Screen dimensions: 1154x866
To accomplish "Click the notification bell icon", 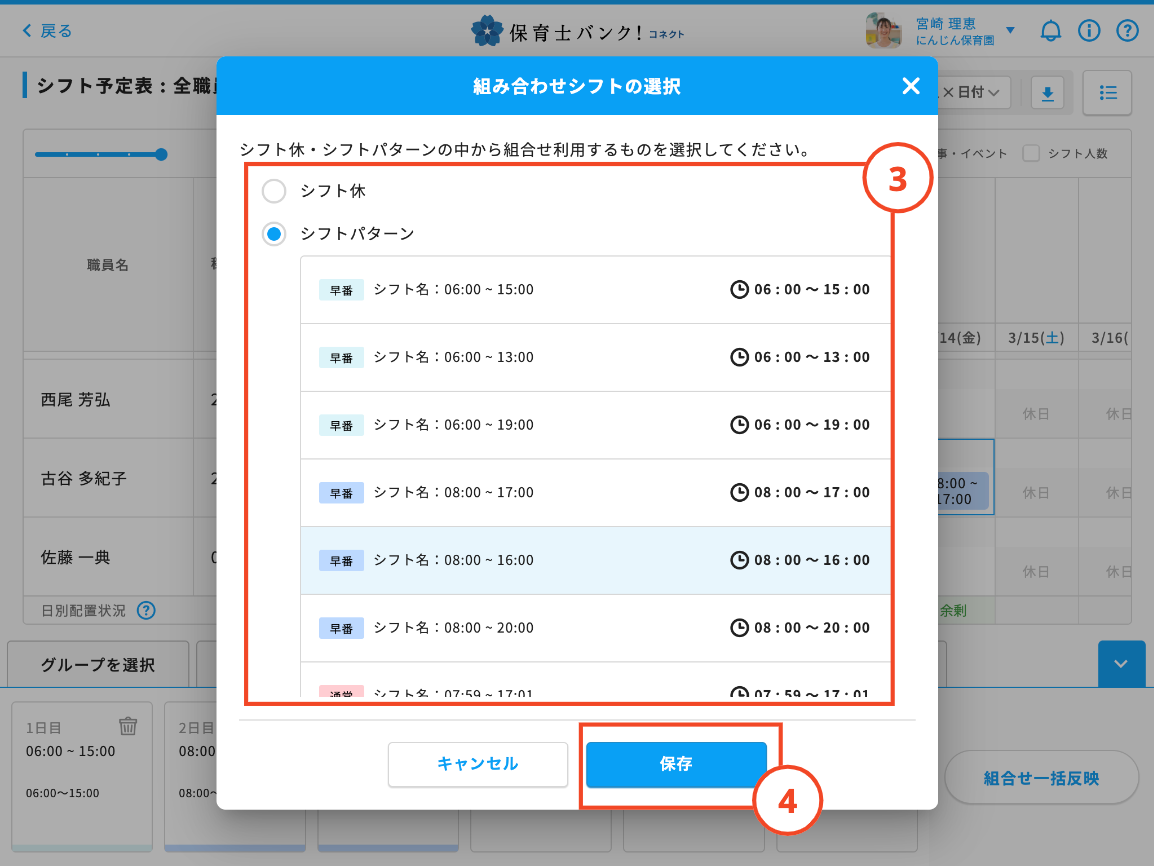I will [1050, 31].
